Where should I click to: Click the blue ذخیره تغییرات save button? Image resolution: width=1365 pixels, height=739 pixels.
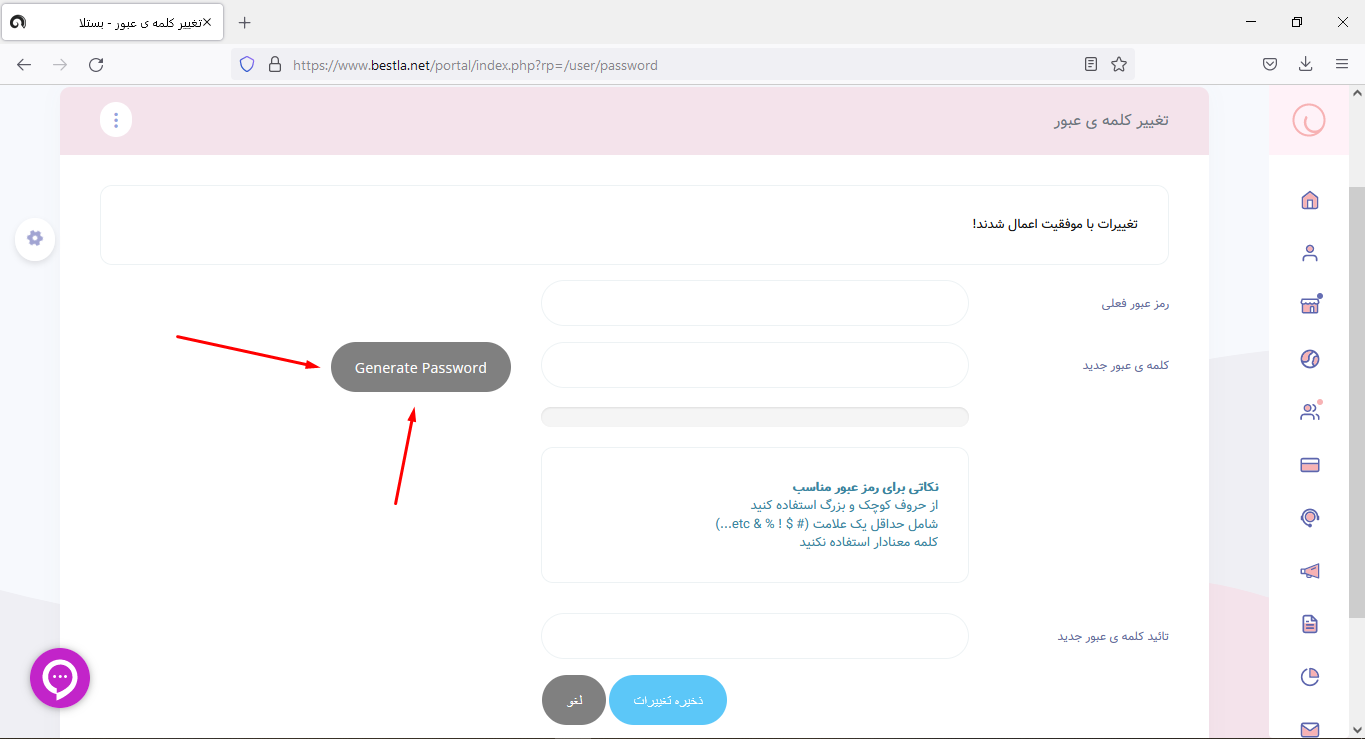point(668,700)
